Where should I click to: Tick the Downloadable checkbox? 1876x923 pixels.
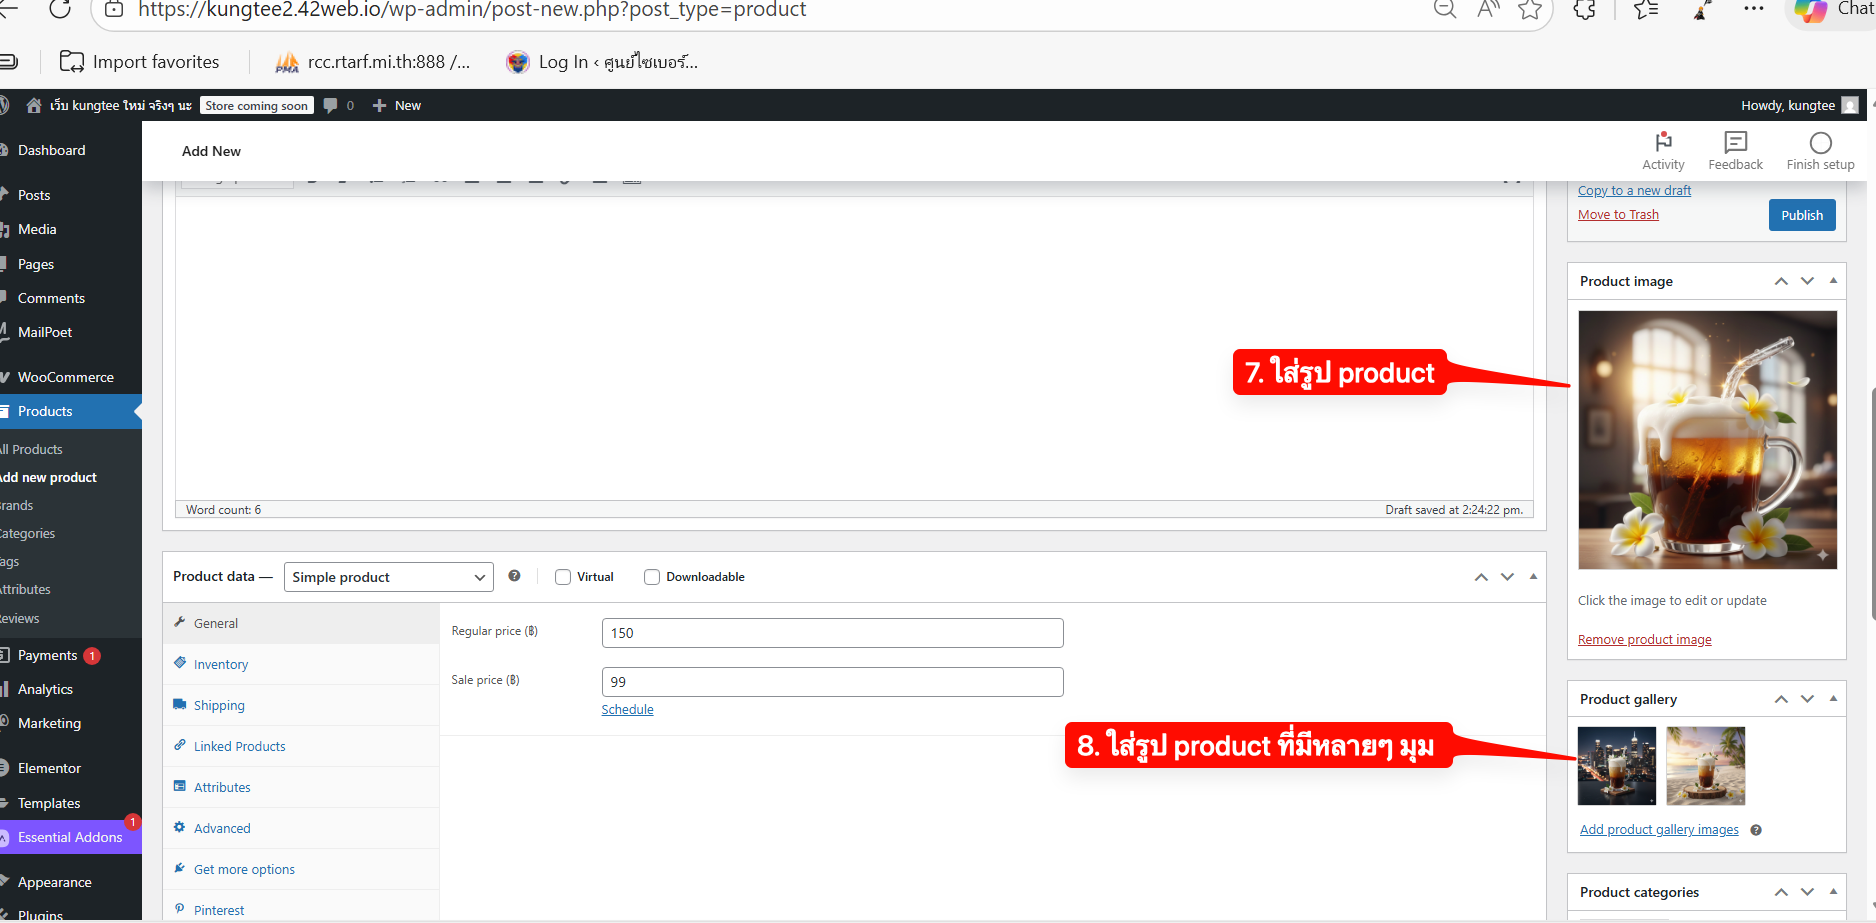(652, 577)
